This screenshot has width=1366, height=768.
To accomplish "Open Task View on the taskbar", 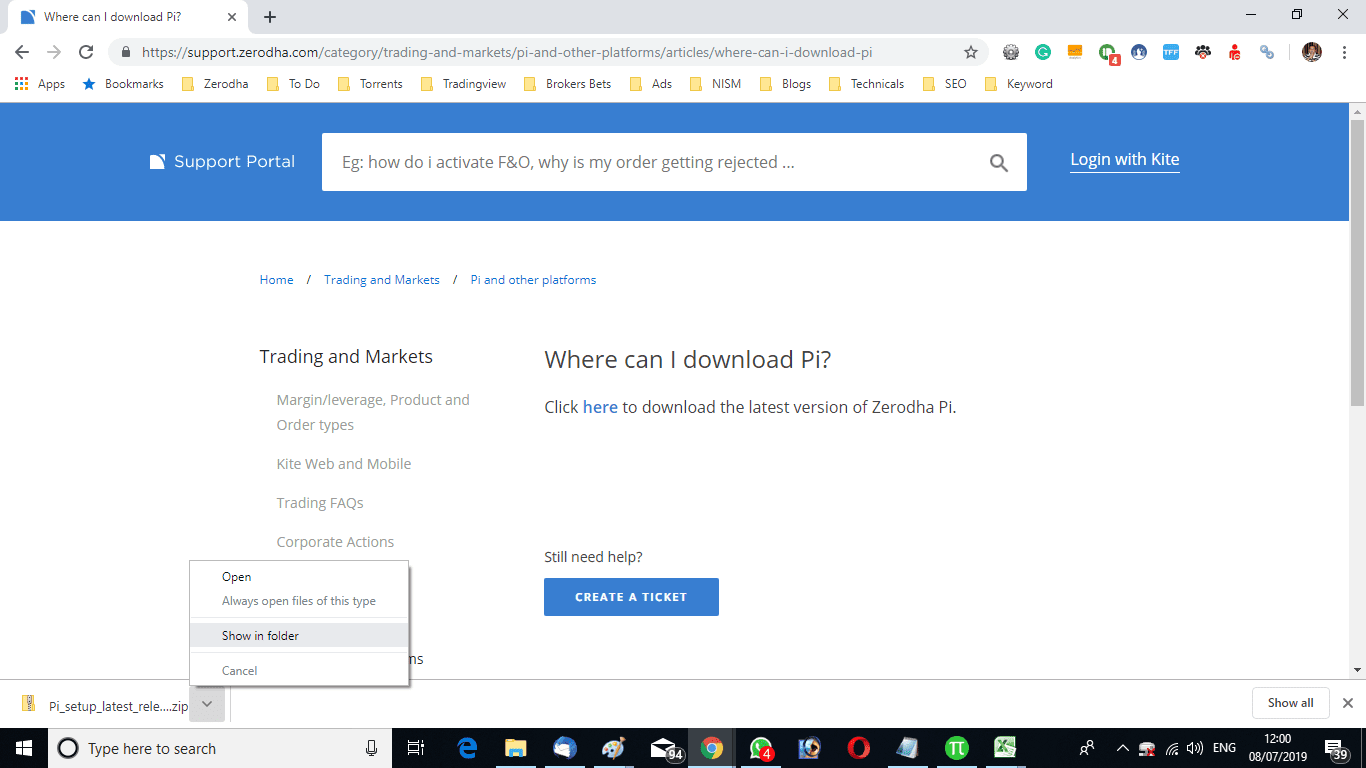I will tap(417, 748).
